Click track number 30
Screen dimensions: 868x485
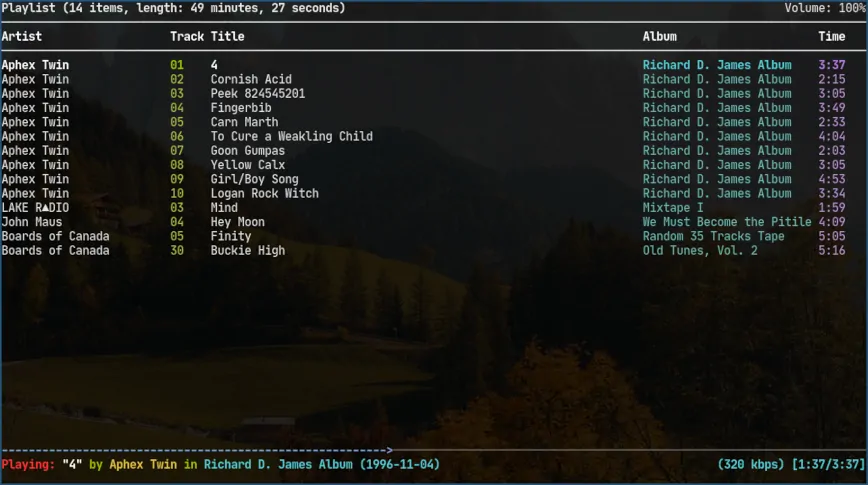(x=177, y=251)
